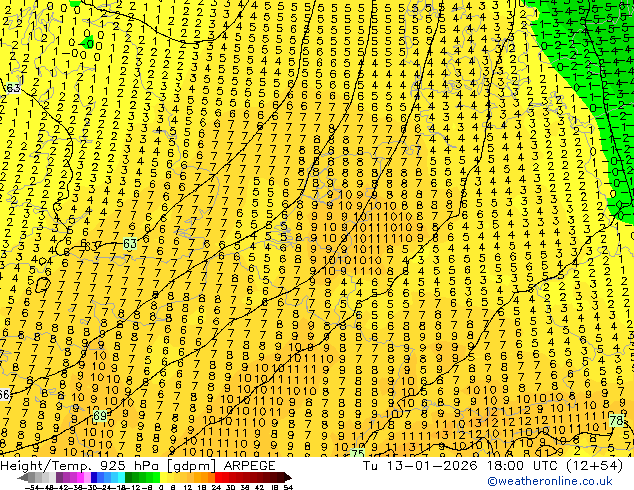This screenshot has height=490, width=634.
Task: Click the (12+54) forecast offset text
Action: [x=594, y=465]
